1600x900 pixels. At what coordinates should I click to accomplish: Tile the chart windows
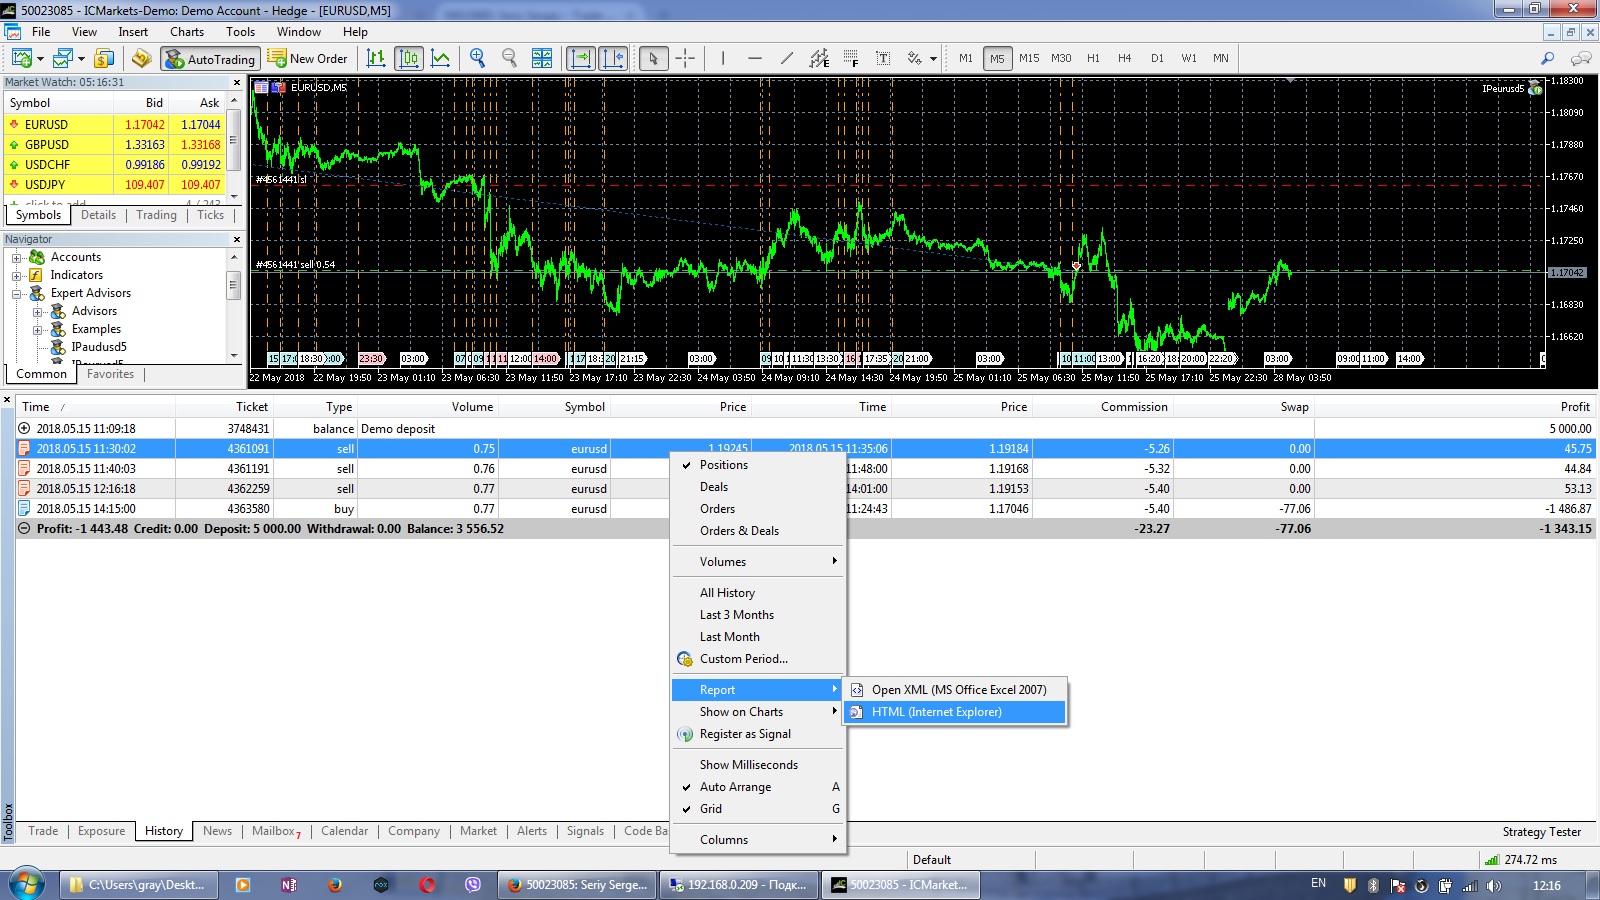542,58
